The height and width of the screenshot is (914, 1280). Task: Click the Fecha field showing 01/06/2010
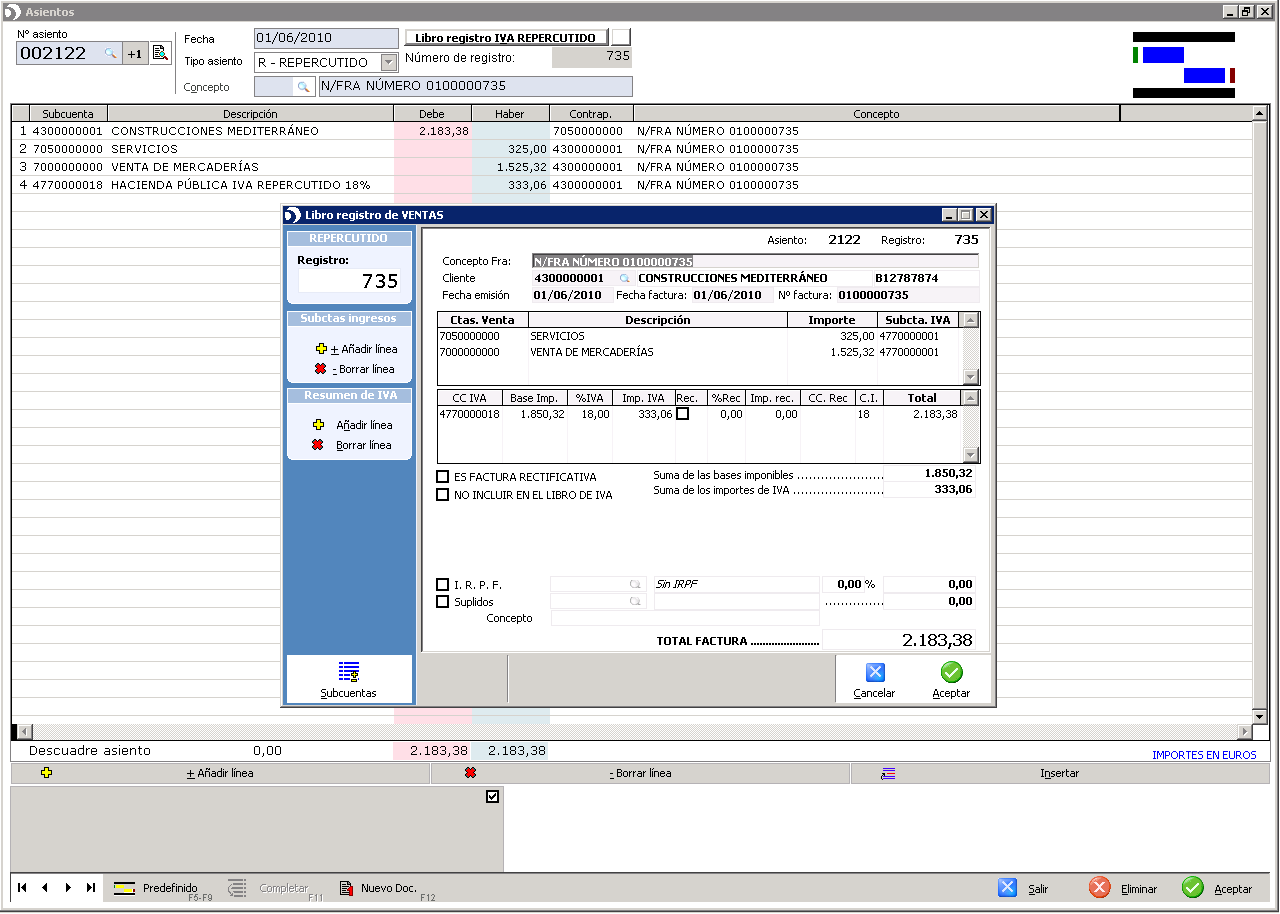click(327, 38)
